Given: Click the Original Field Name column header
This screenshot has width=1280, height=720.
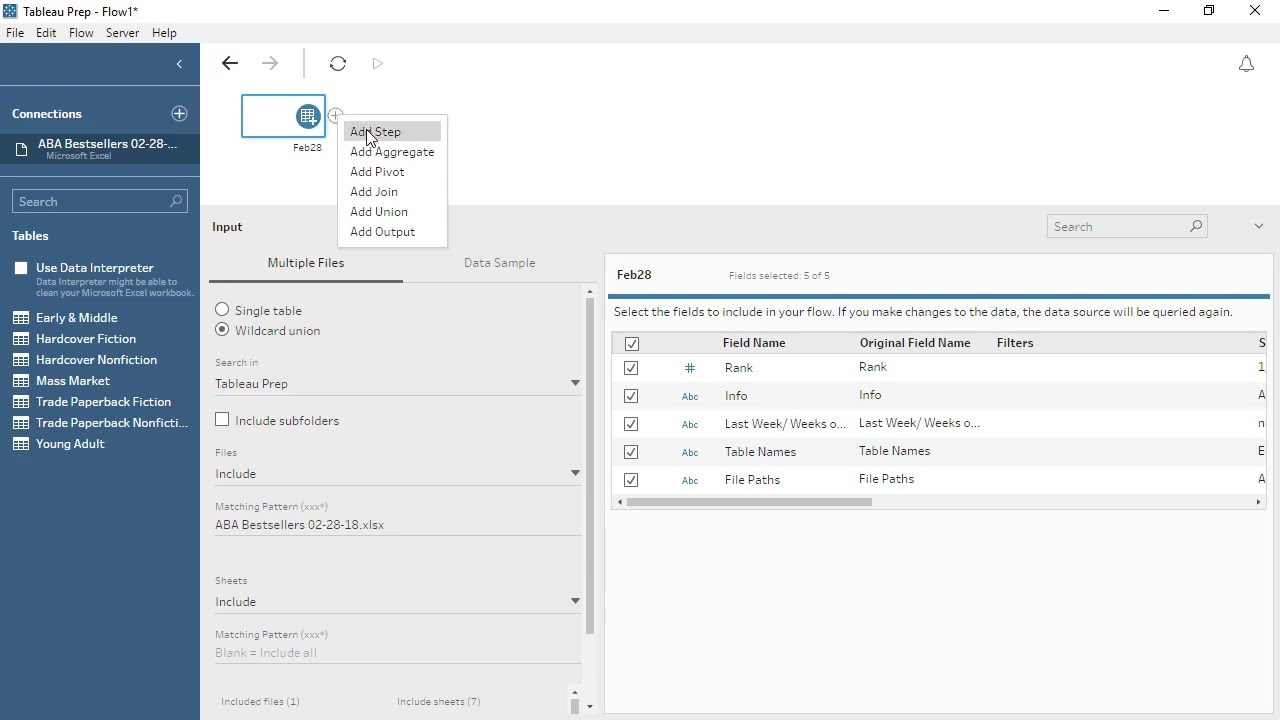Looking at the screenshot, I should tap(915, 343).
